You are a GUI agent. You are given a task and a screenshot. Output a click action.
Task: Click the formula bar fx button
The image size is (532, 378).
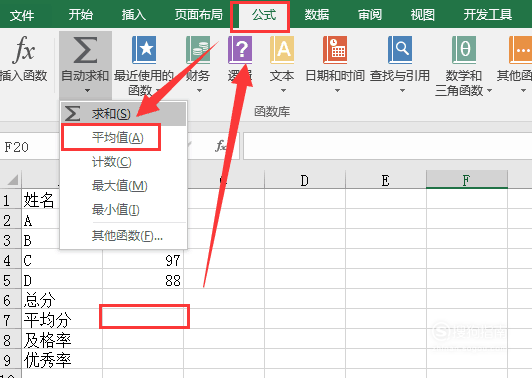pyautogui.click(x=221, y=146)
